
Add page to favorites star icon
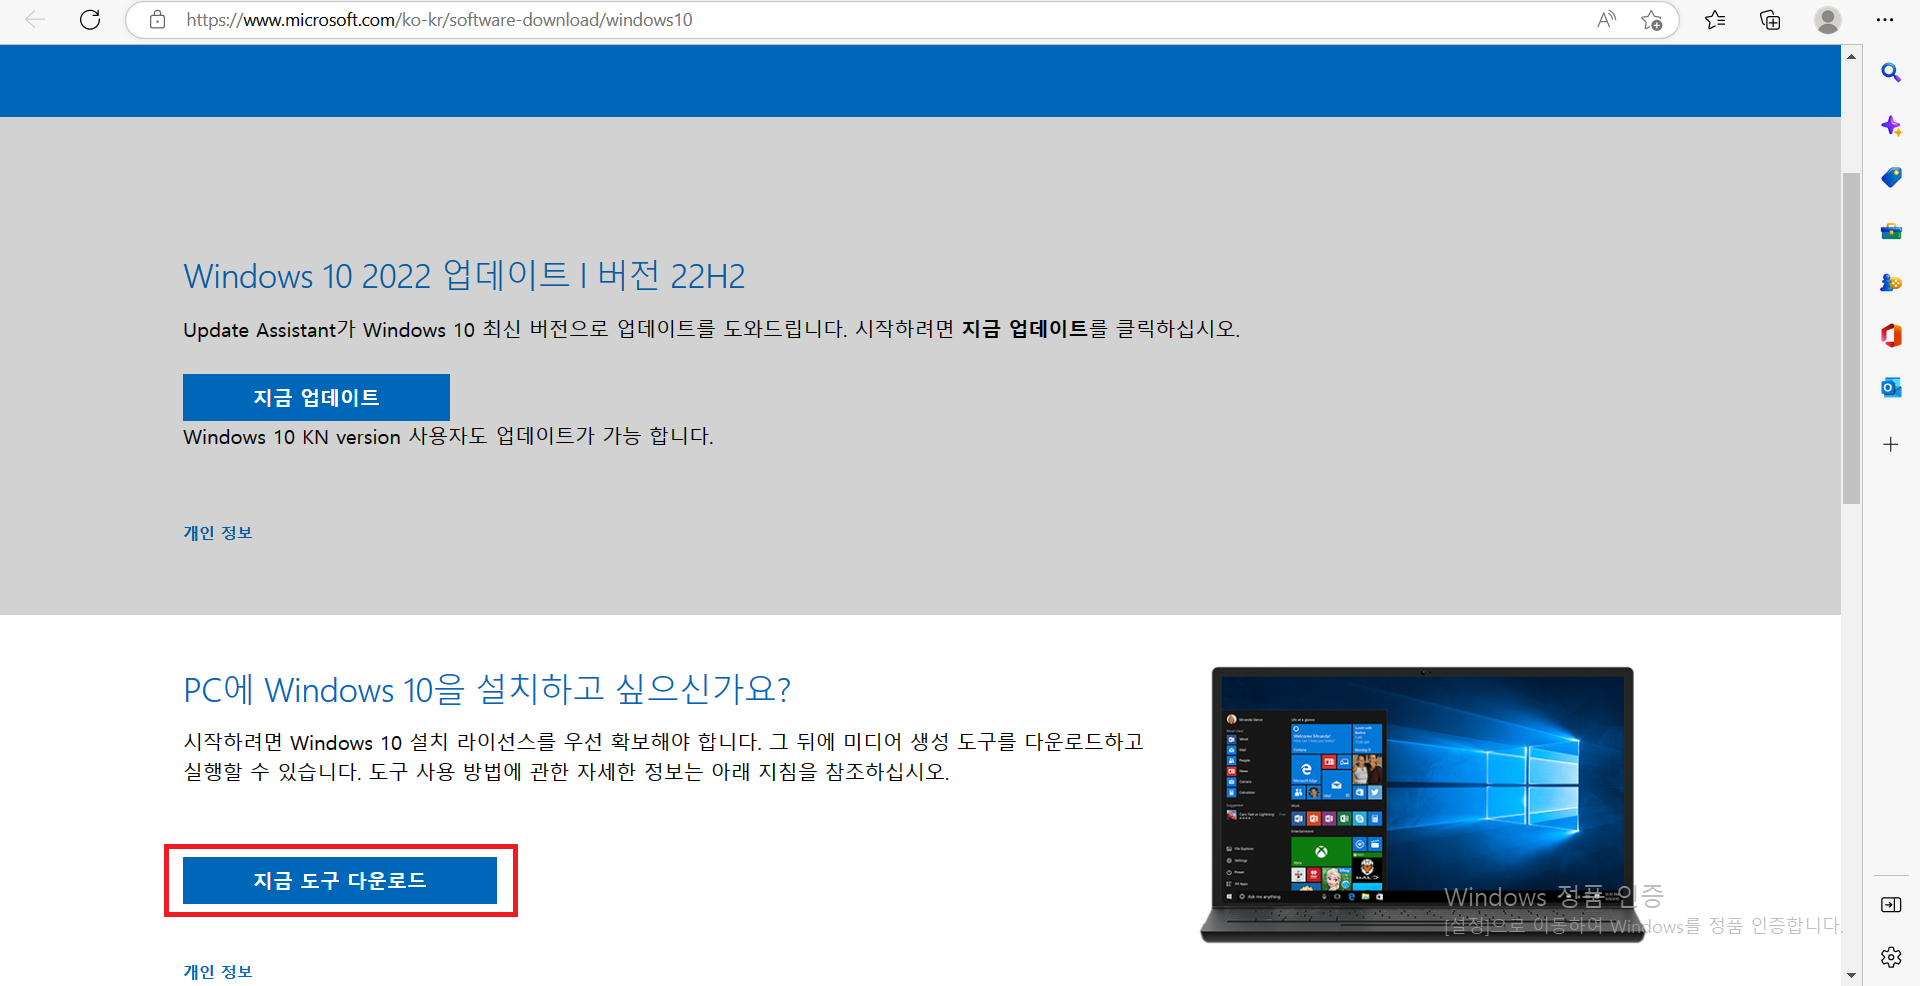click(x=1652, y=20)
